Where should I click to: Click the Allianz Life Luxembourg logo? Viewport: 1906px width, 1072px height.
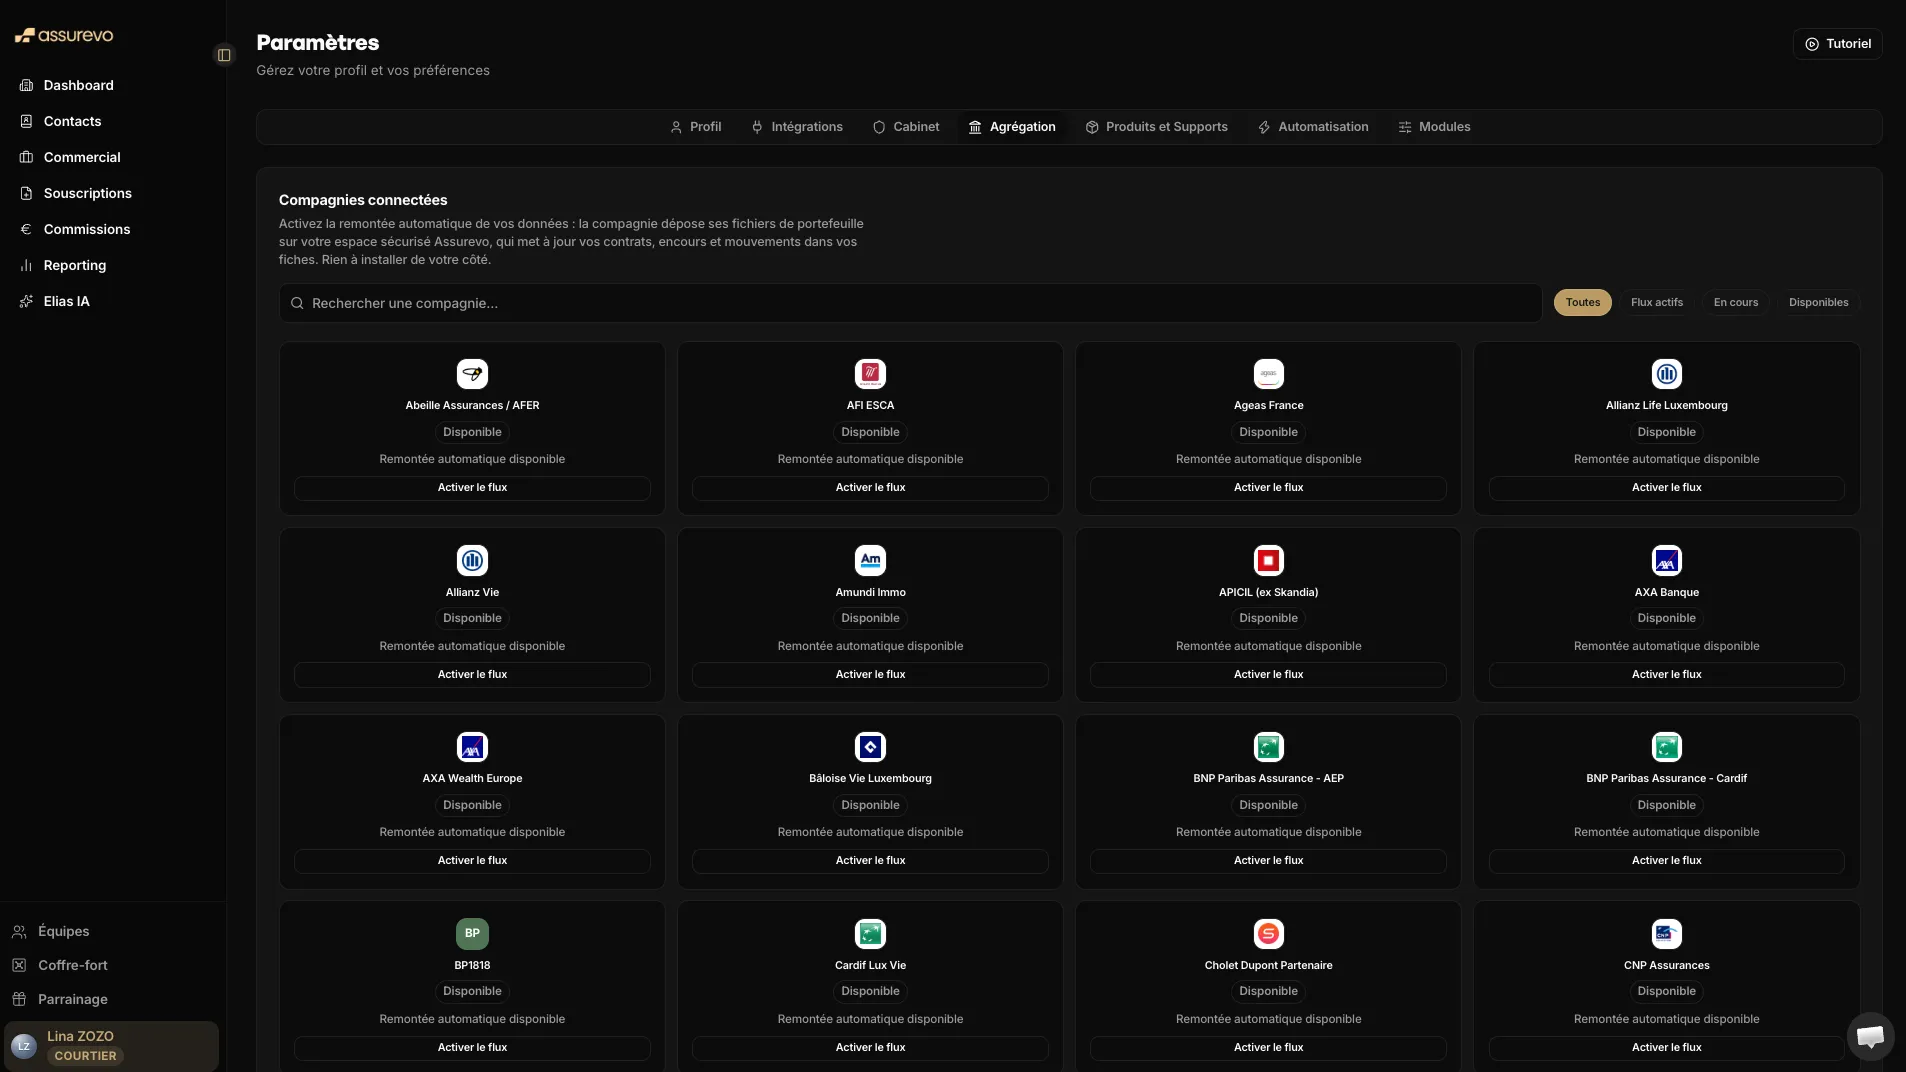coord(1666,374)
